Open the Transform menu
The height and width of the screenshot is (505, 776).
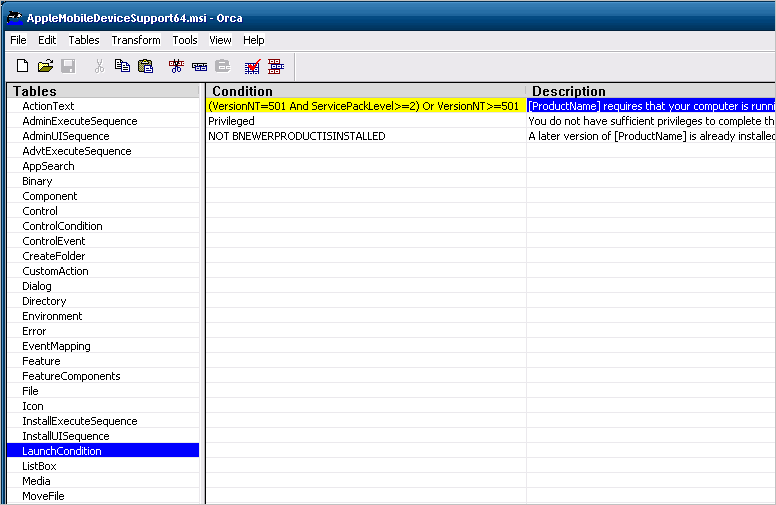pos(136,40)
